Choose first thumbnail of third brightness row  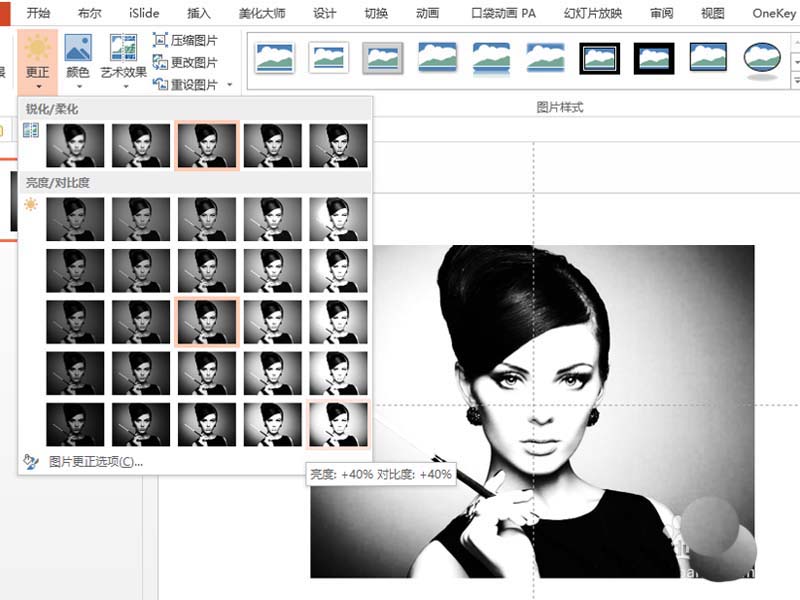(75, 322)
